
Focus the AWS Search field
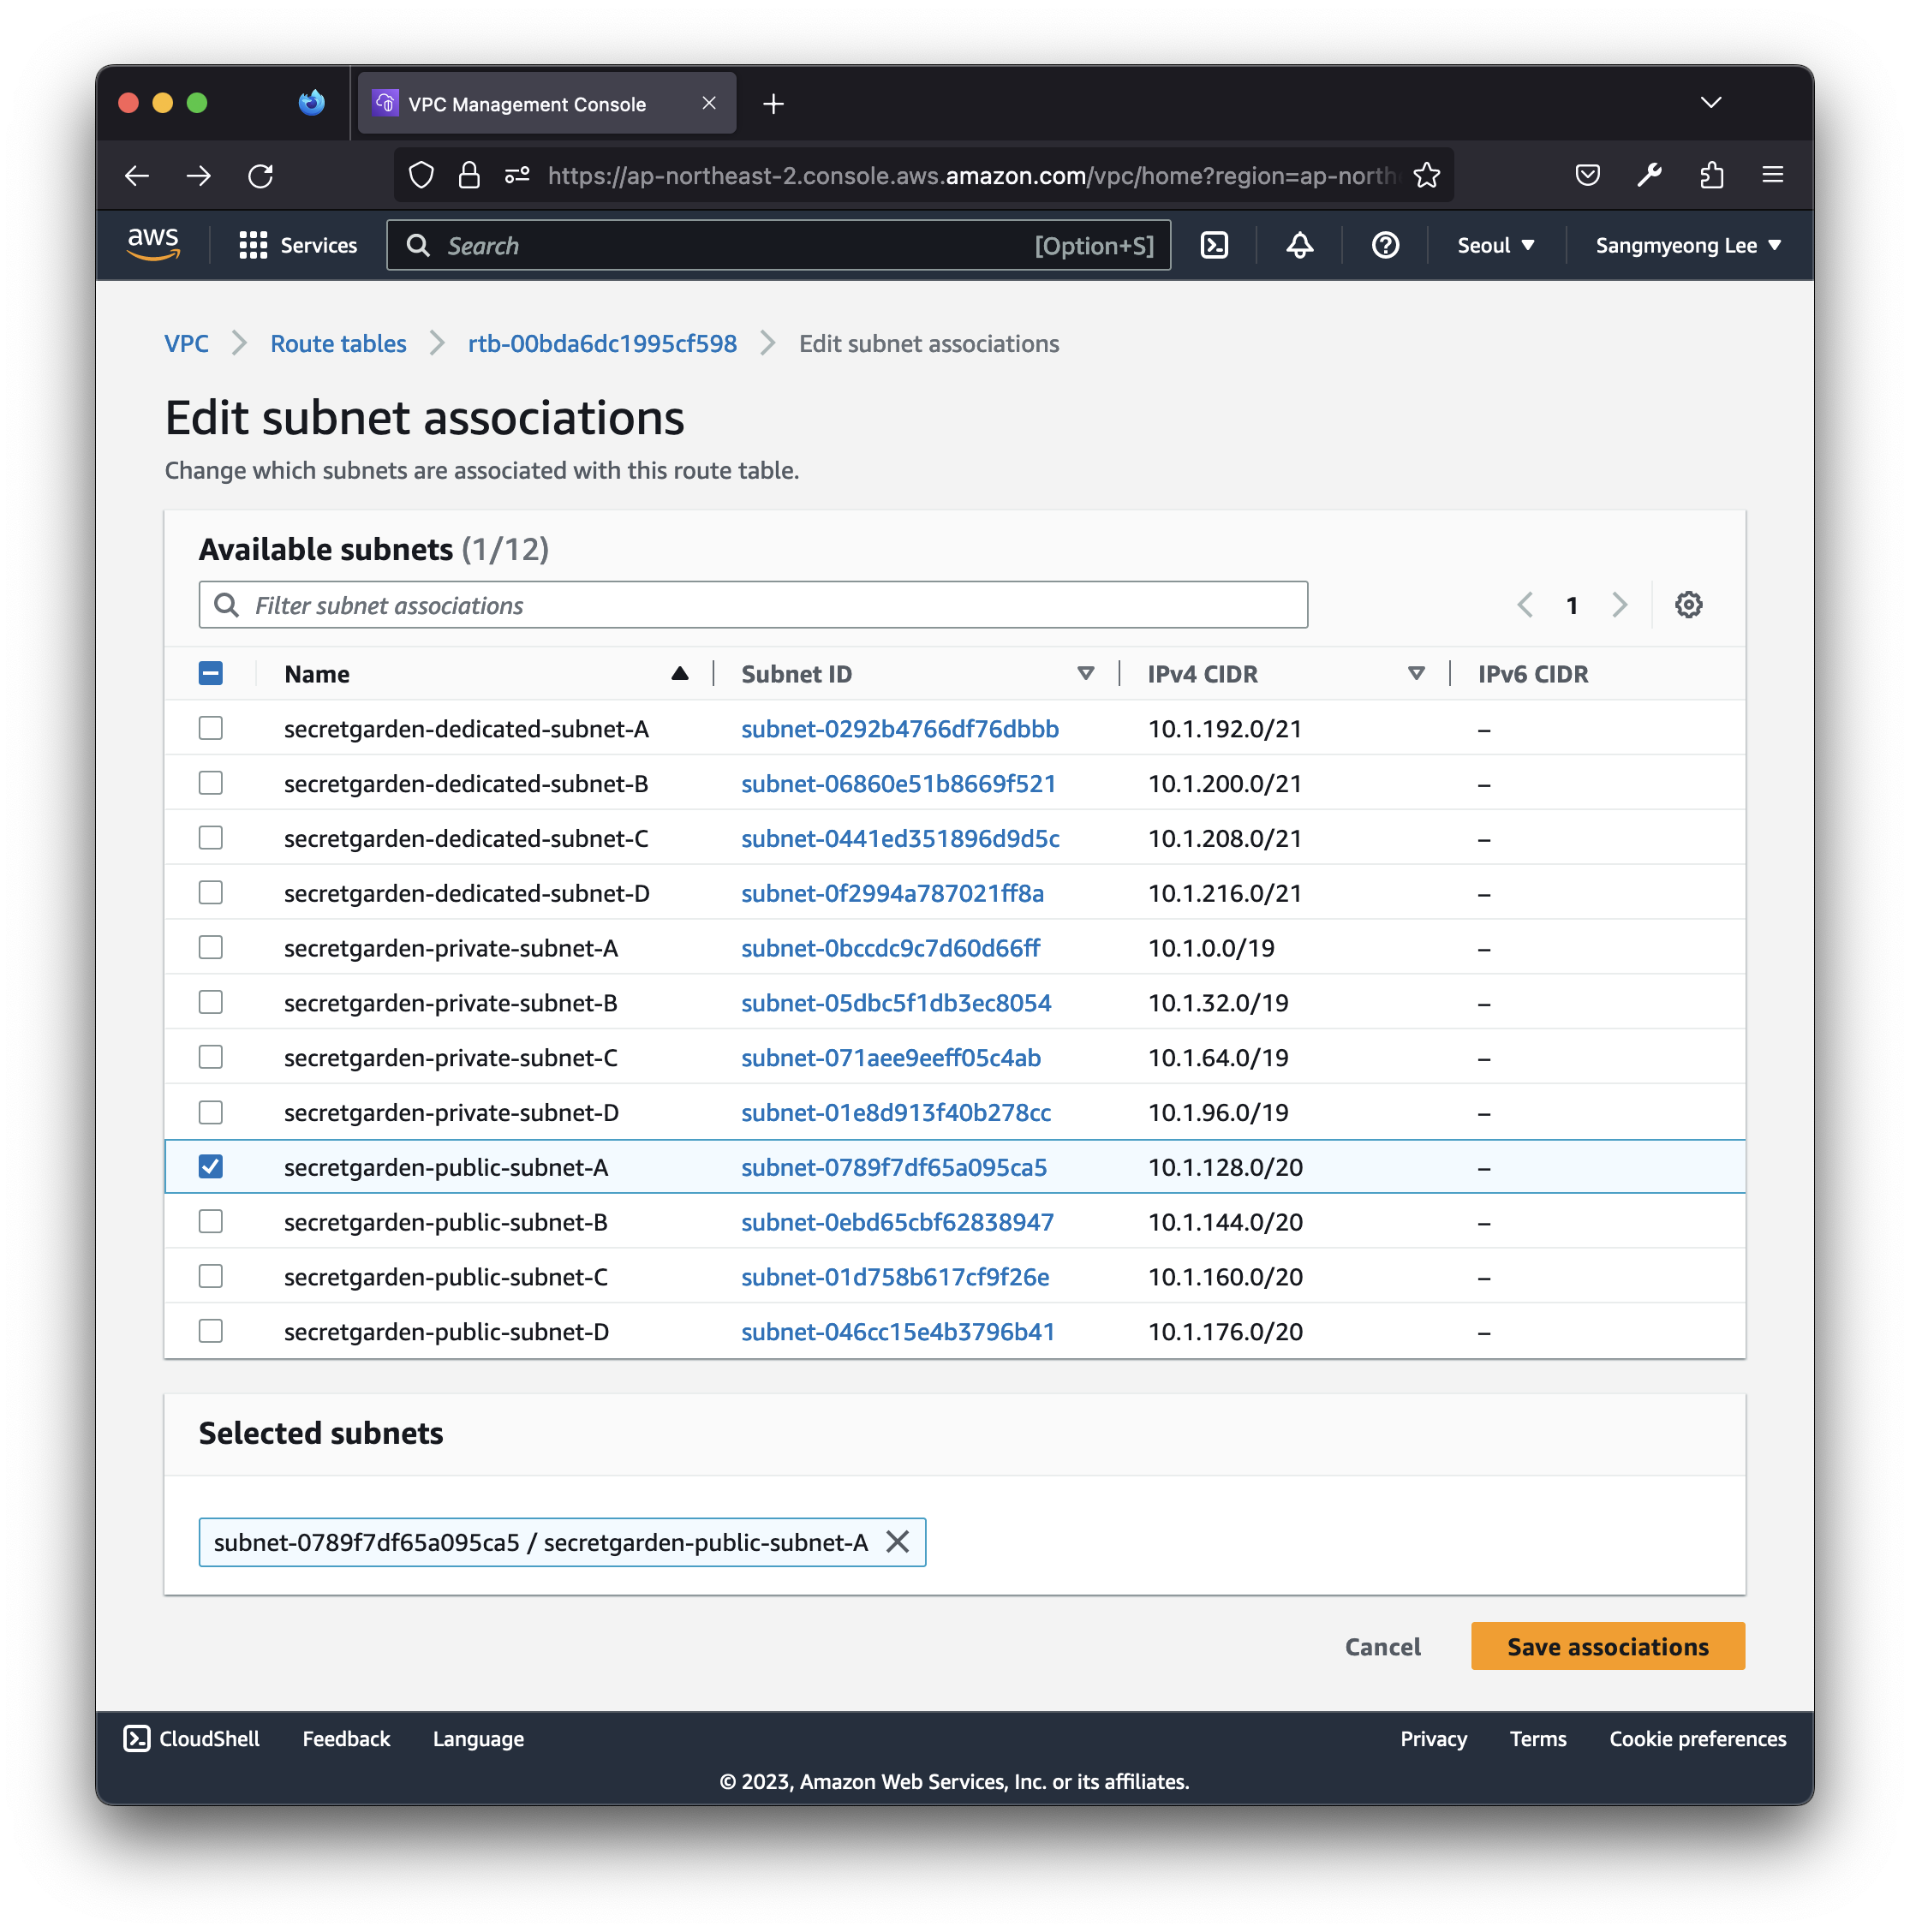(x=779, y=245)
